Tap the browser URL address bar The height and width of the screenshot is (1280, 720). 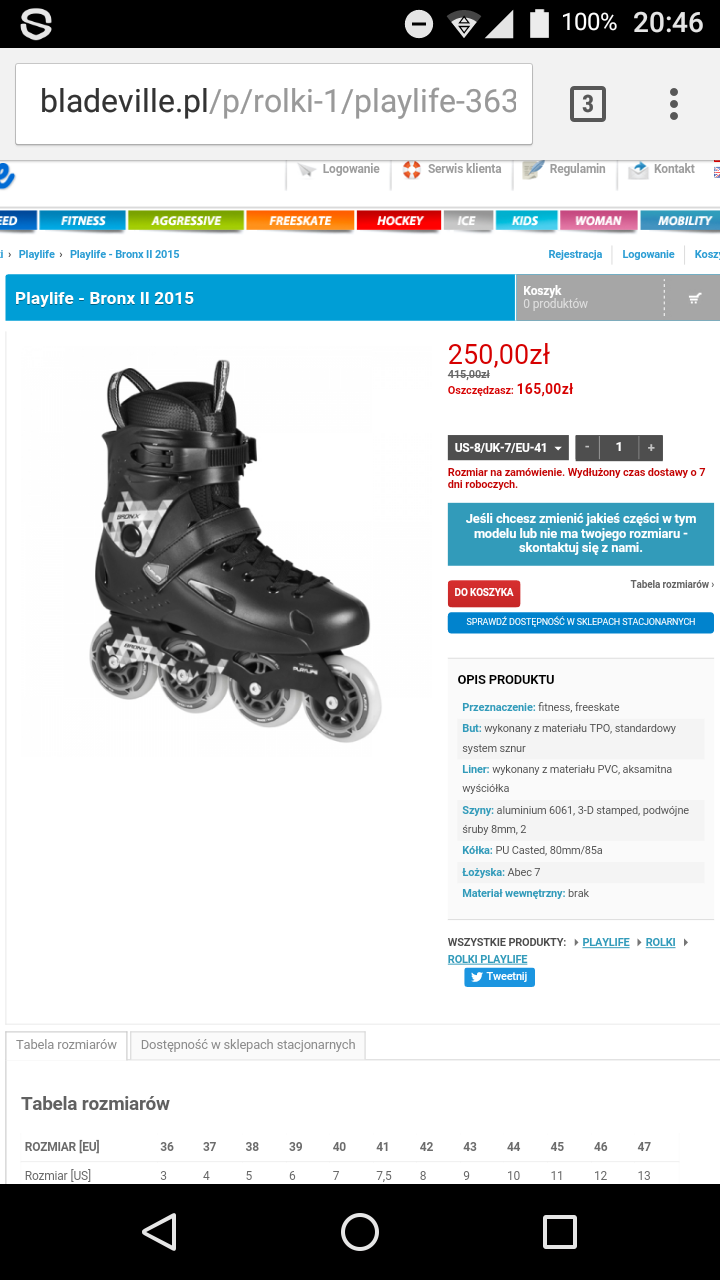[x=274, y=104]
